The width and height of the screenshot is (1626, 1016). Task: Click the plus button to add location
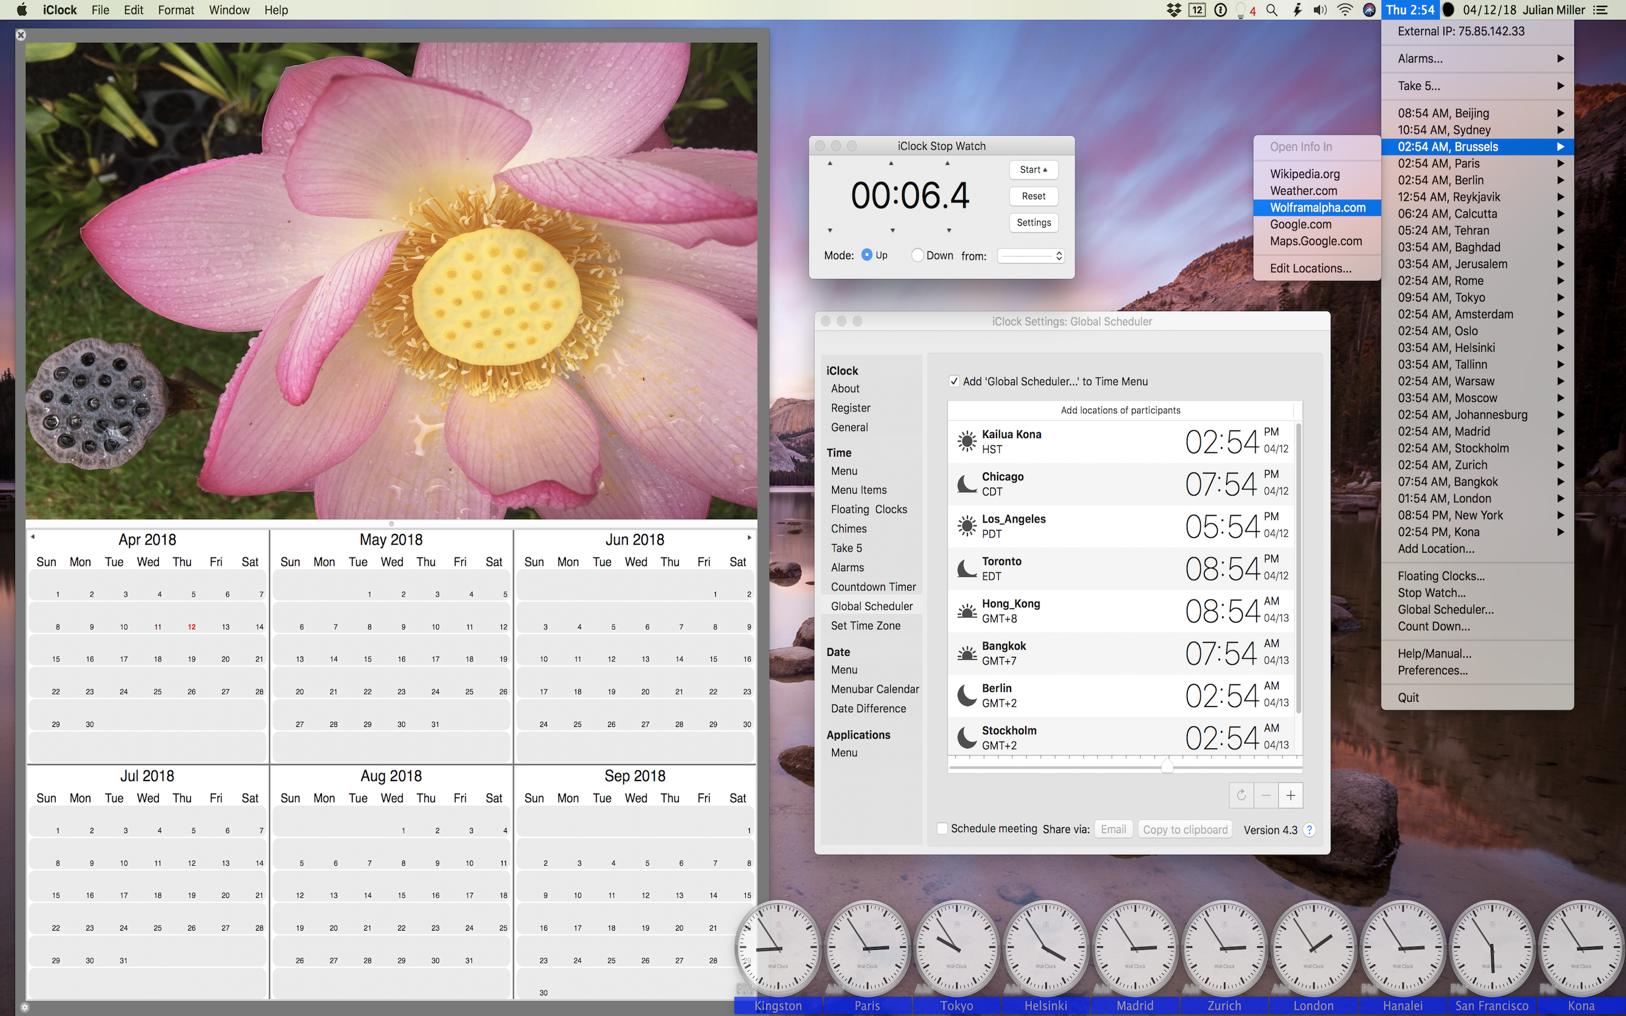tap(1291, 795)
